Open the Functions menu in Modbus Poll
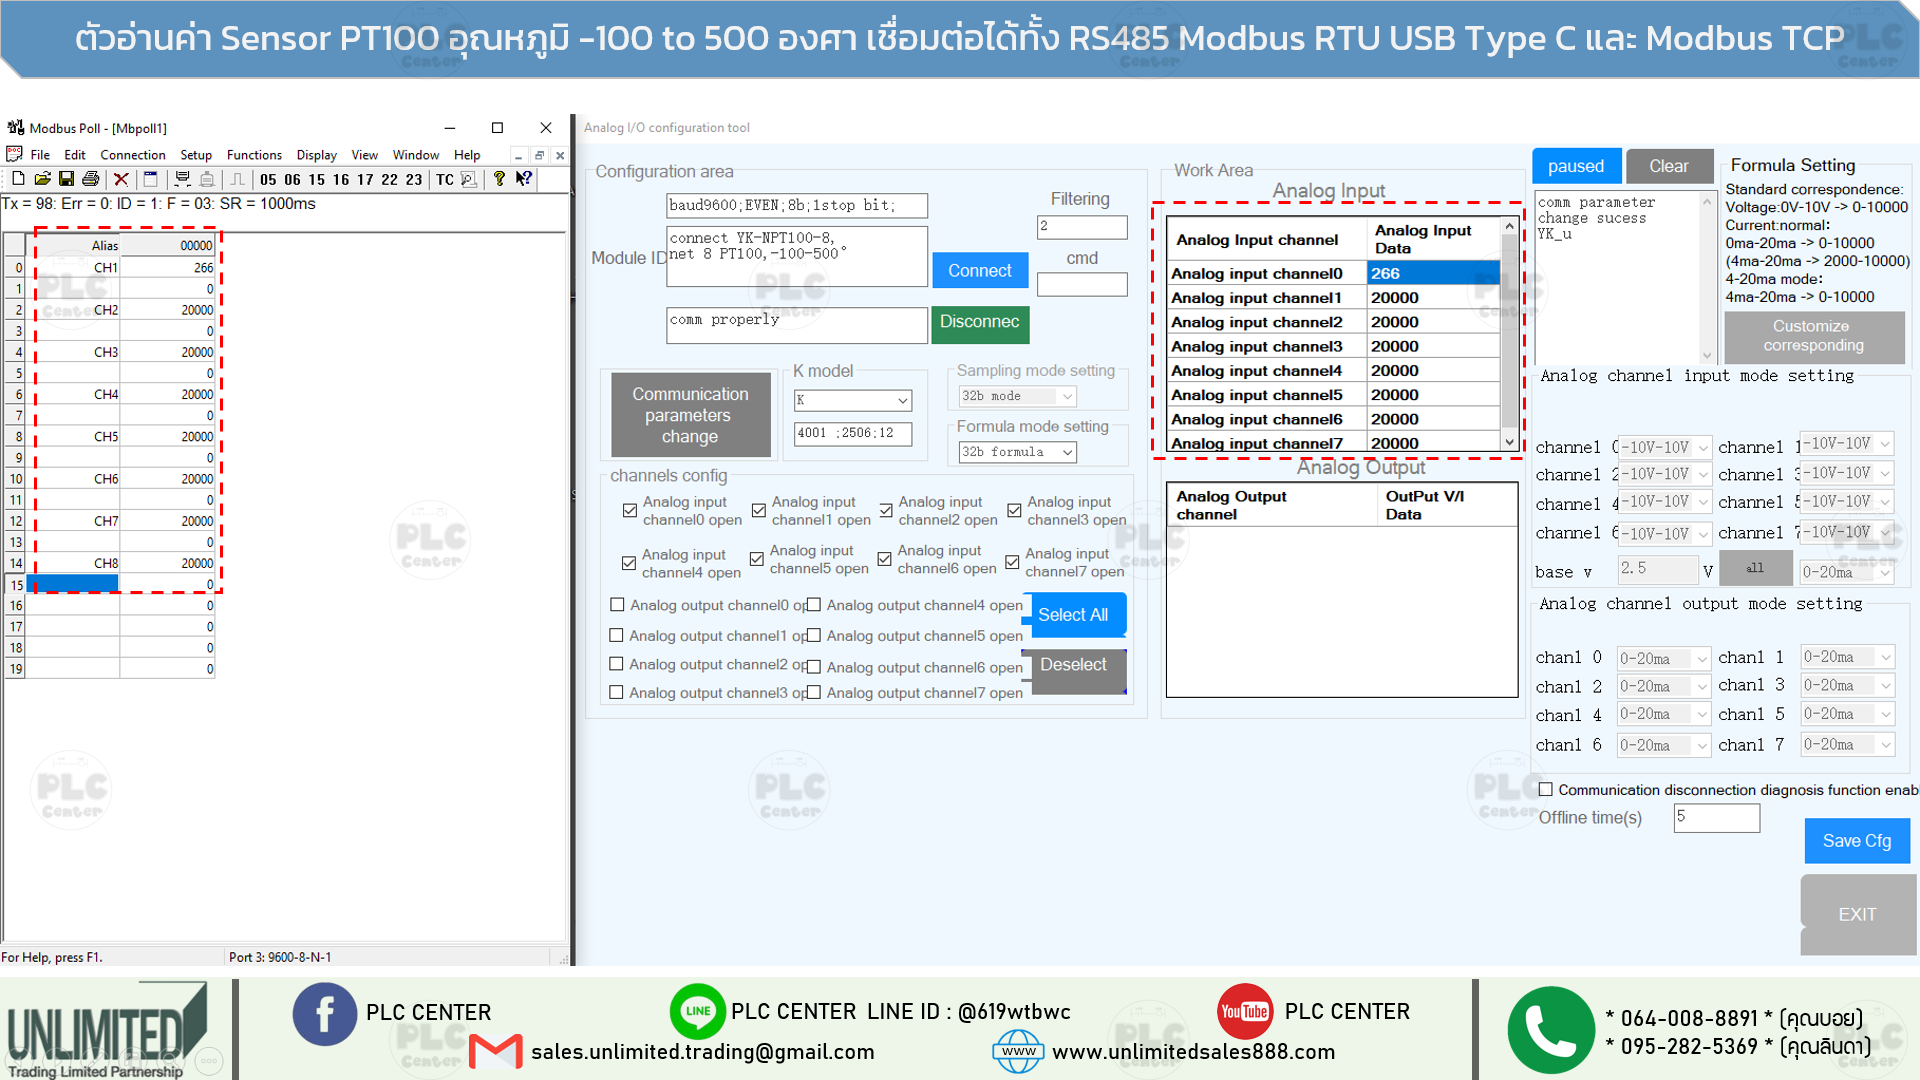This screenshot has width=1920, height=1080. pos(254,155)
